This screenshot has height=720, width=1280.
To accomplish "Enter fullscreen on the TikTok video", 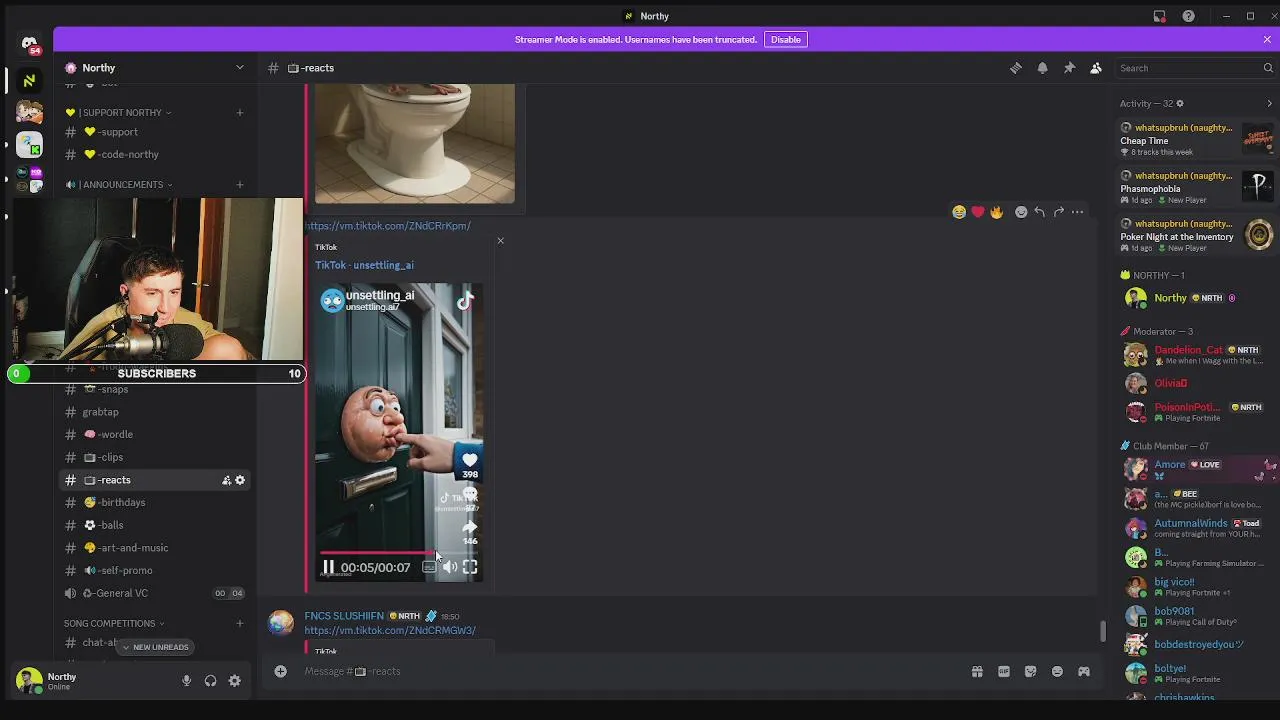I will (x=470, y=567).
